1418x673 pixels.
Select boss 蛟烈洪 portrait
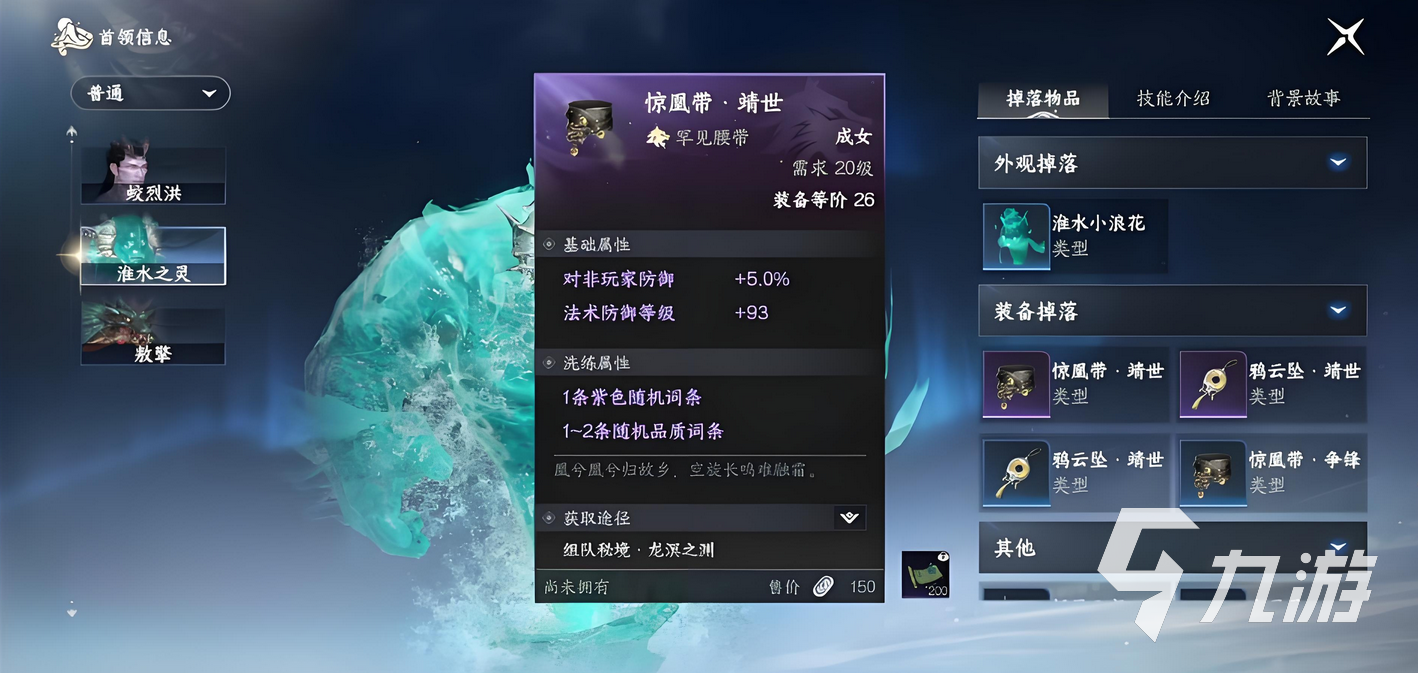coord(153,175)
